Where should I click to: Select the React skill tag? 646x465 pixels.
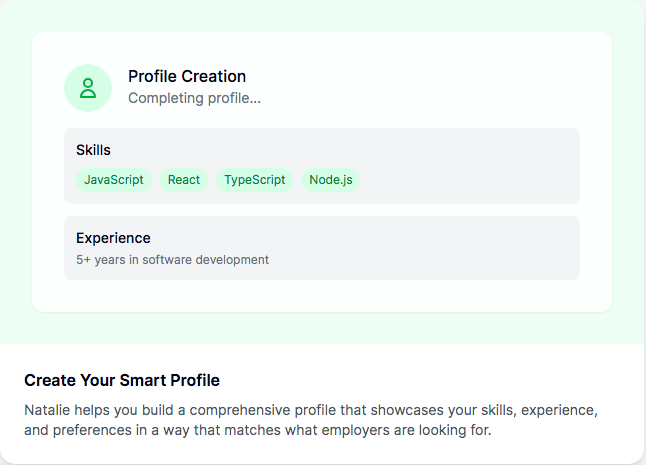(x=184, y=180)
